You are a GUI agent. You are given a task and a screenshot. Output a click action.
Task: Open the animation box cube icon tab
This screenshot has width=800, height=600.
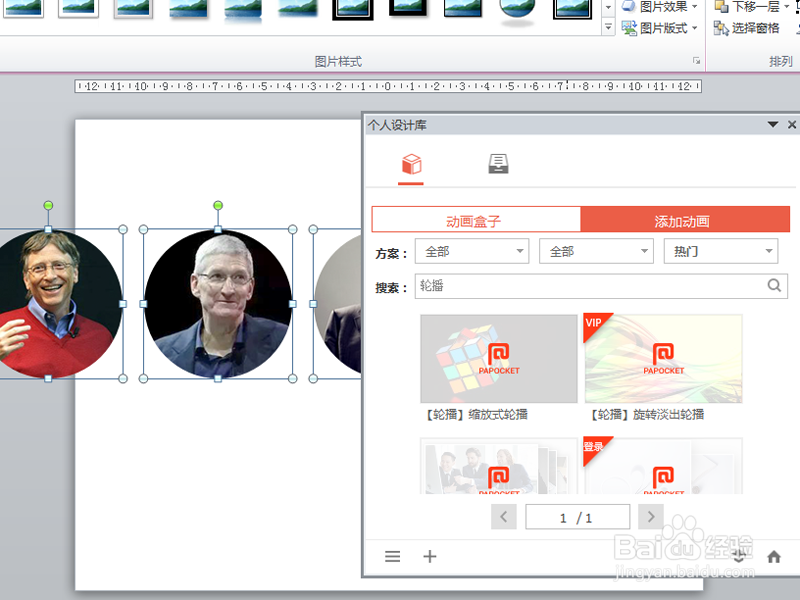pos(411,164)
